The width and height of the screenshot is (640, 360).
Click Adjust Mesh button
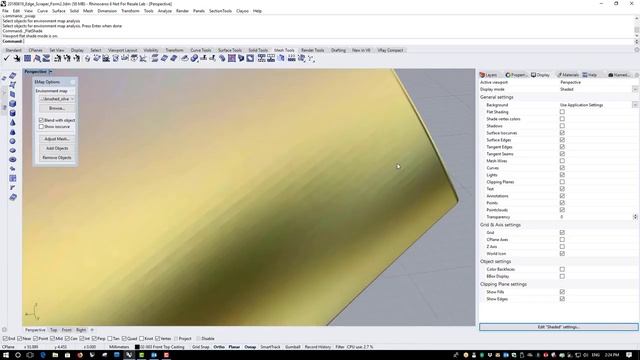[57, 139]
